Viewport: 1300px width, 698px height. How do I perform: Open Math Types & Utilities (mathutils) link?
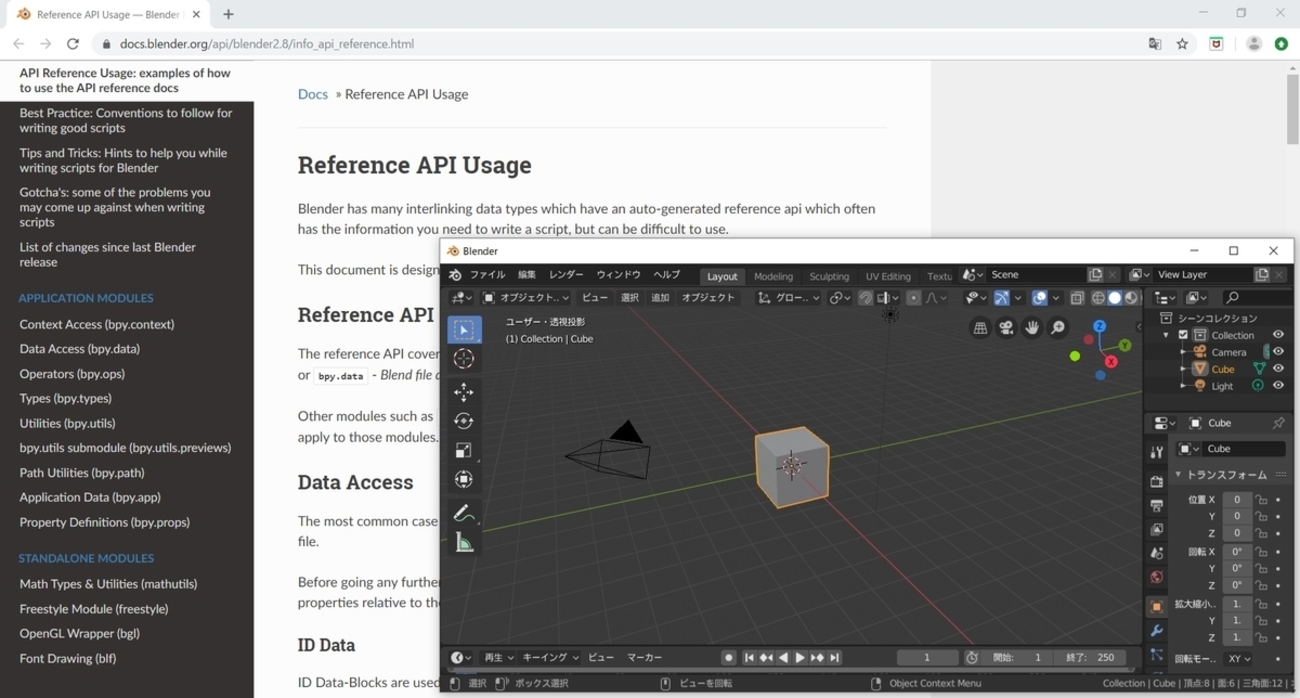tap(108, 584)
